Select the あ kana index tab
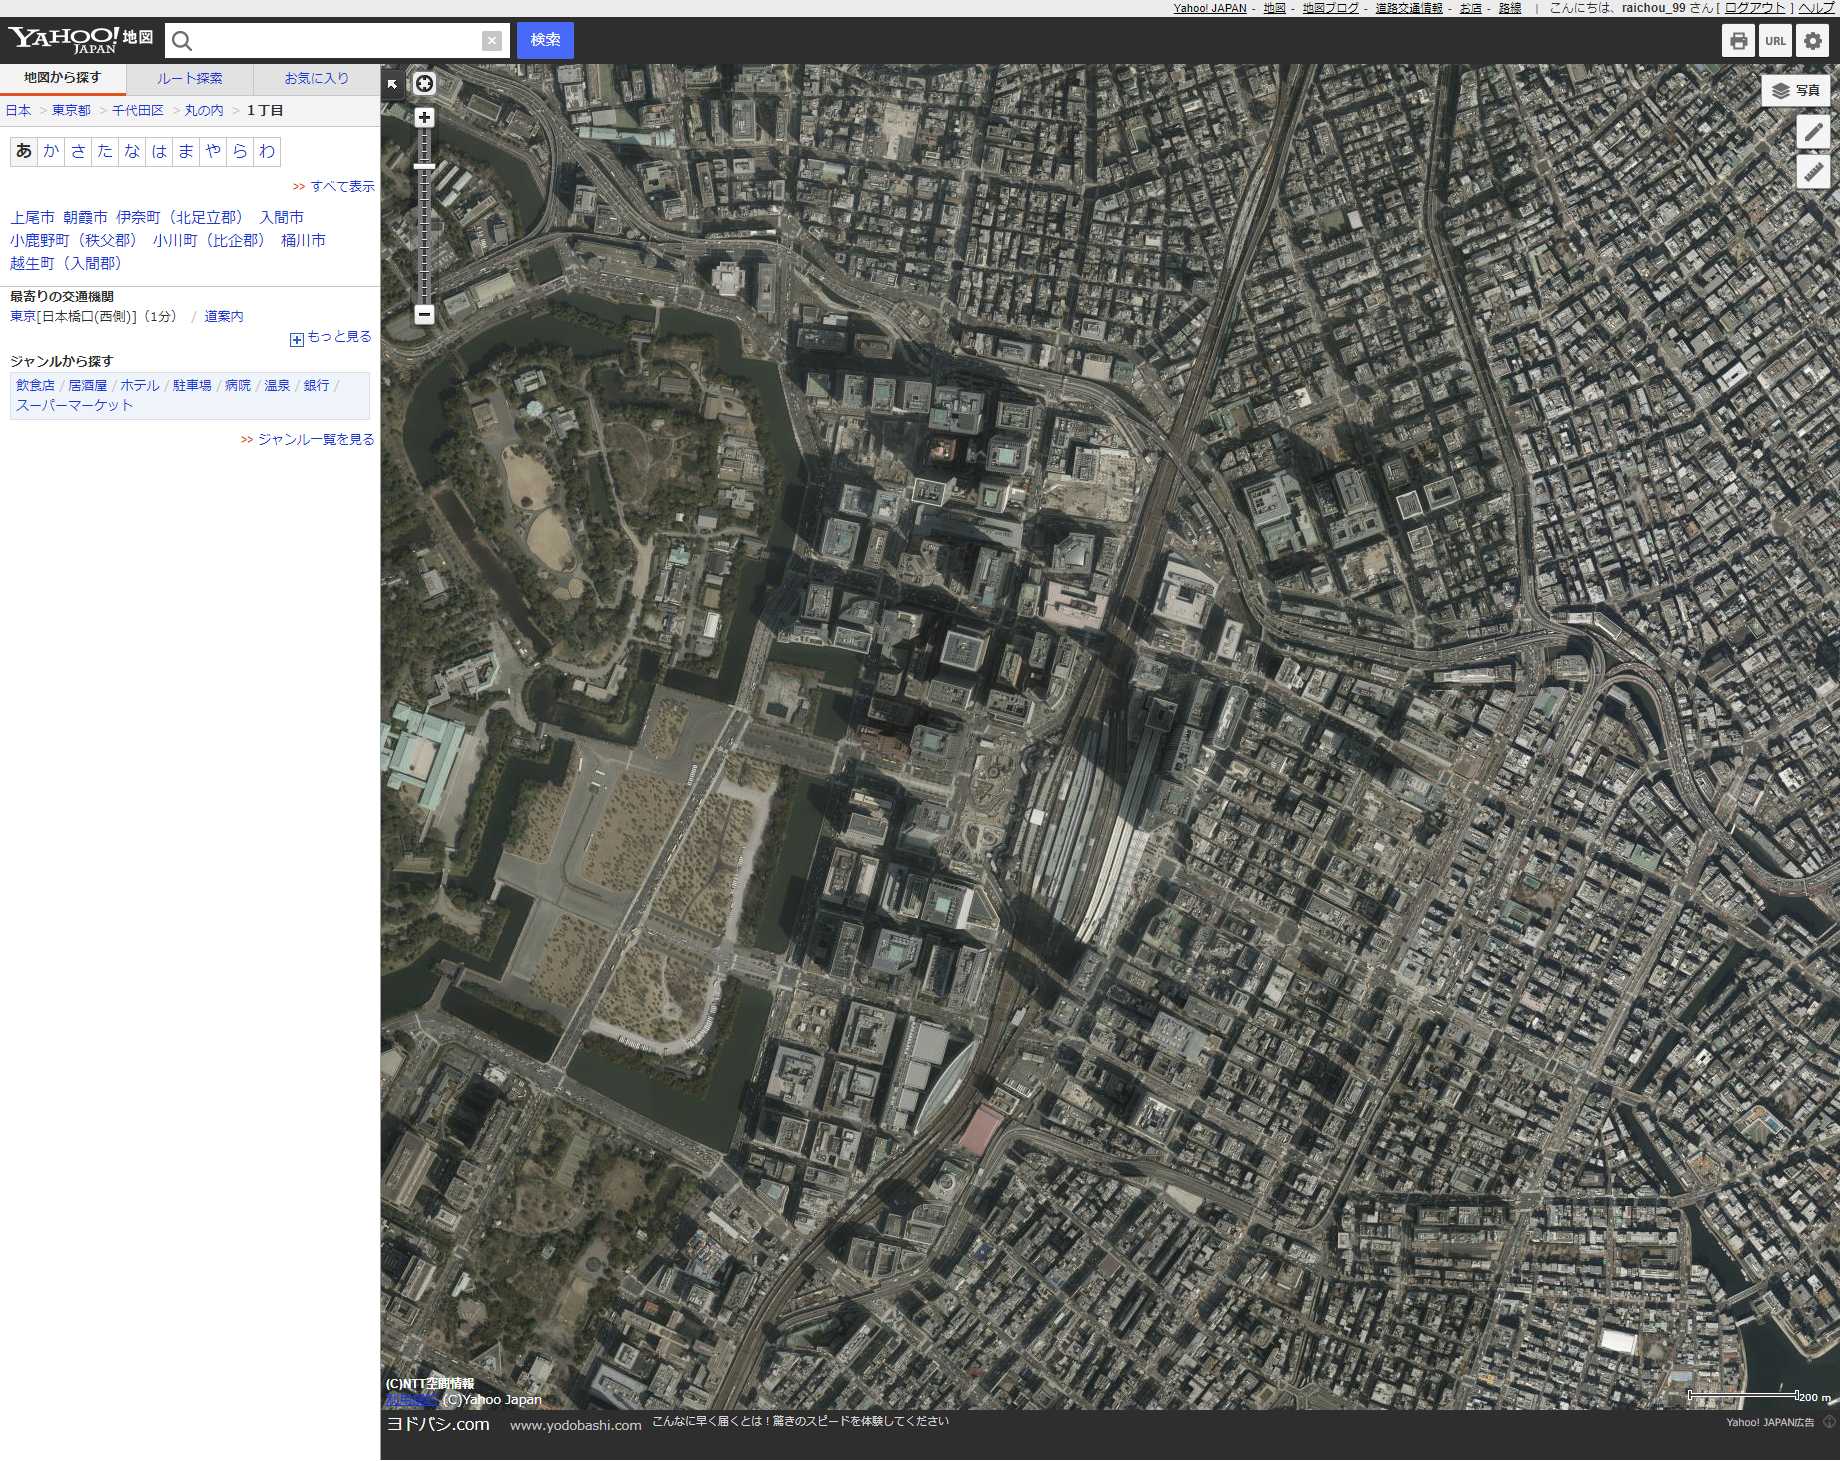 pos(24,151)
